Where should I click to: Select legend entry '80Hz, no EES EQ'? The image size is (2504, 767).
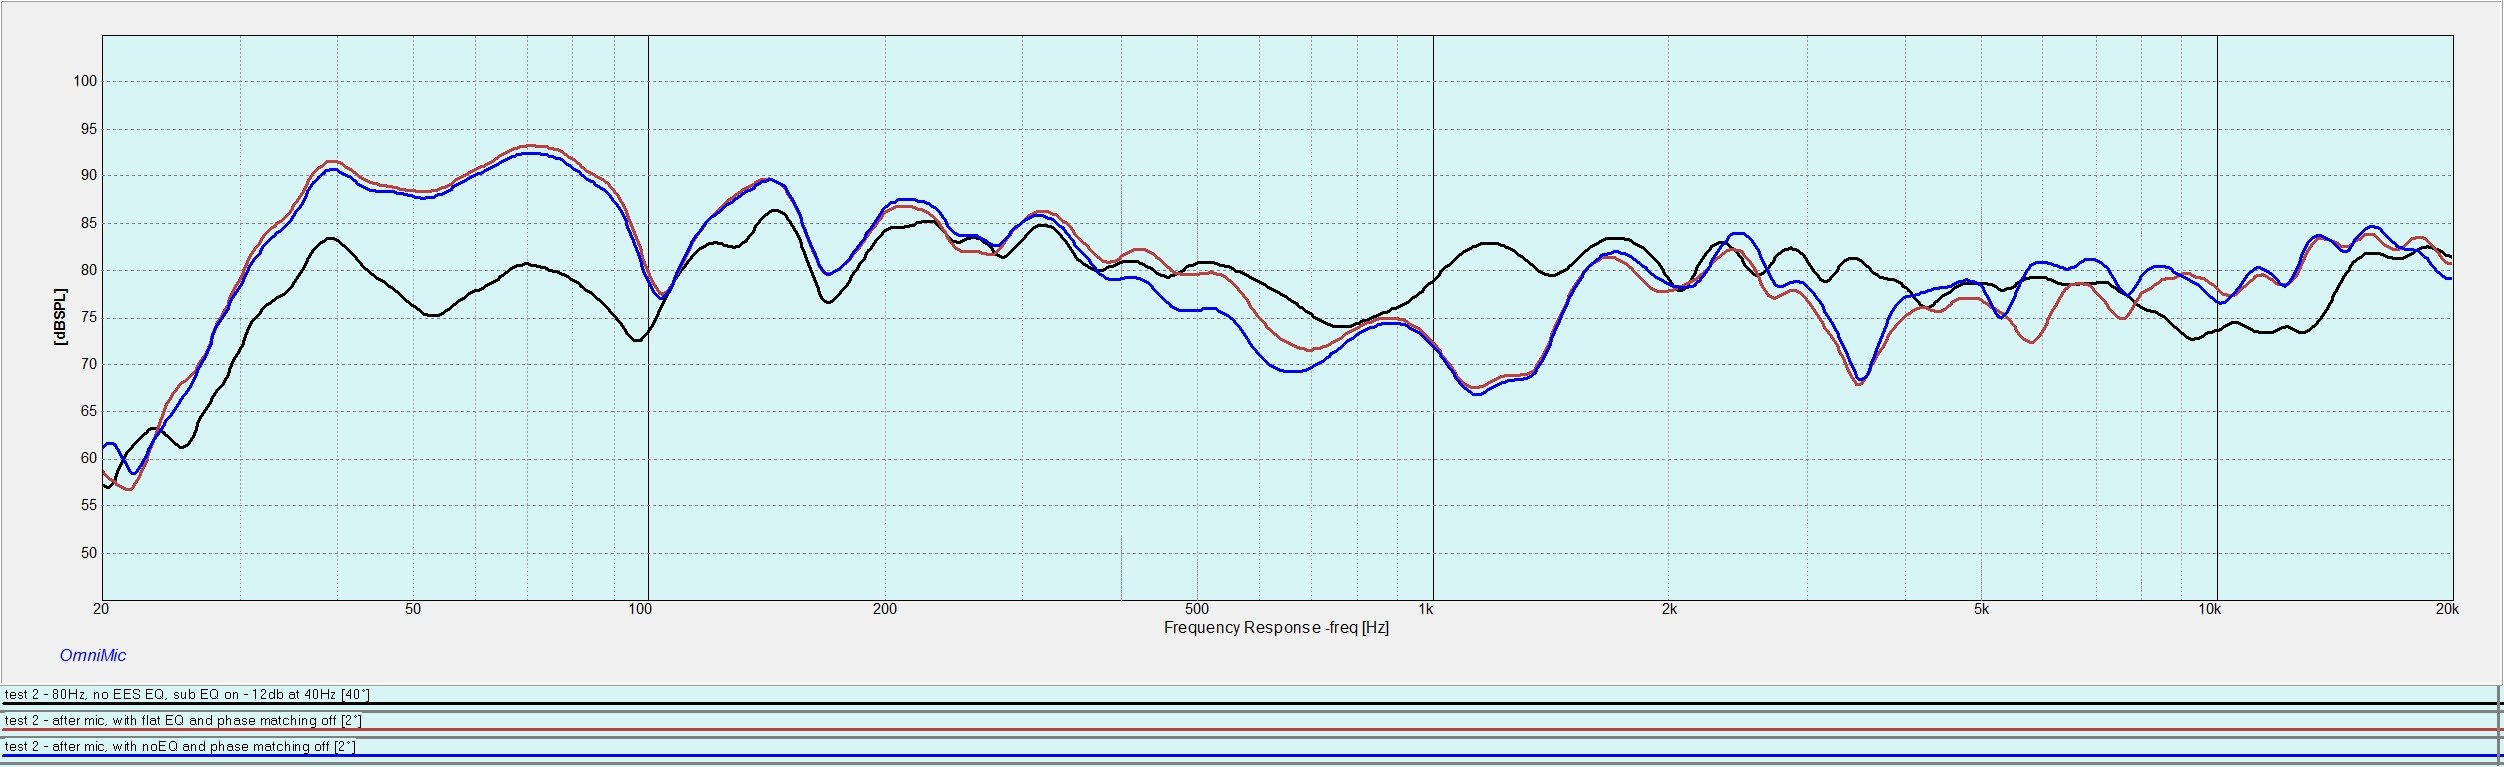[x=187, y=694]
